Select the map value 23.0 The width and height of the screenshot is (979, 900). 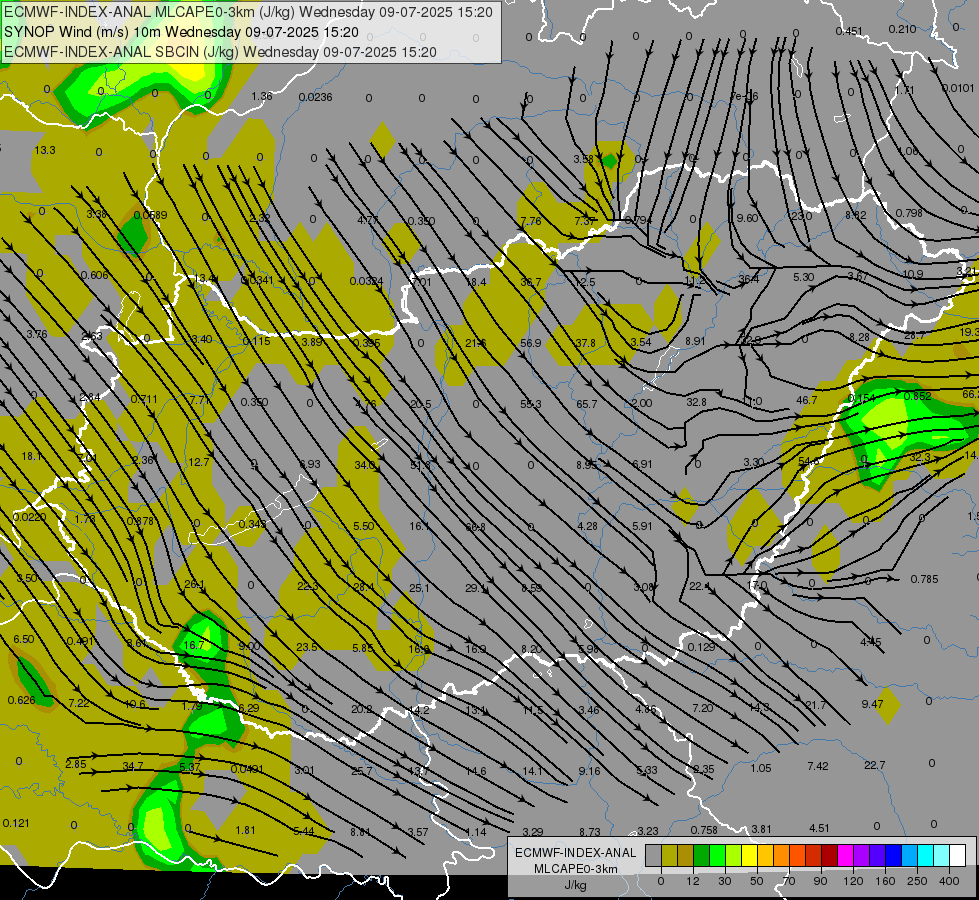(801, 216)
